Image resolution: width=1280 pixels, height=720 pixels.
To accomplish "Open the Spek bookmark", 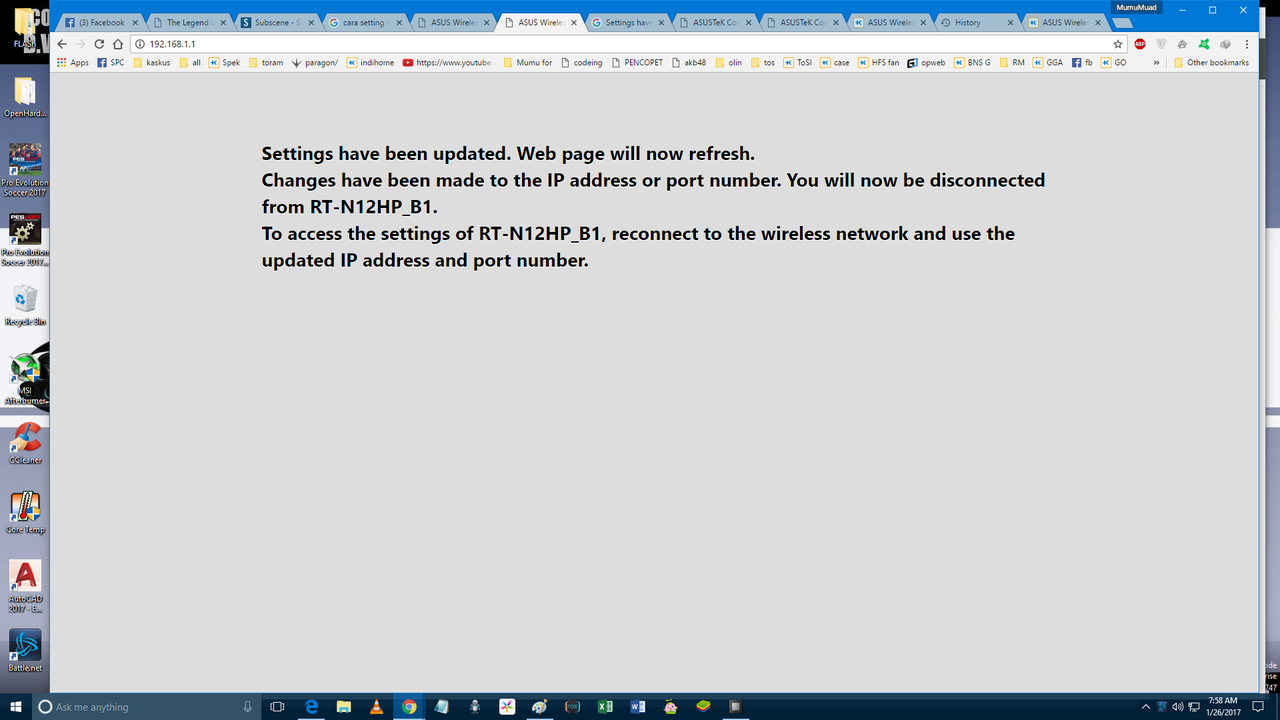I will coord(224,62).
